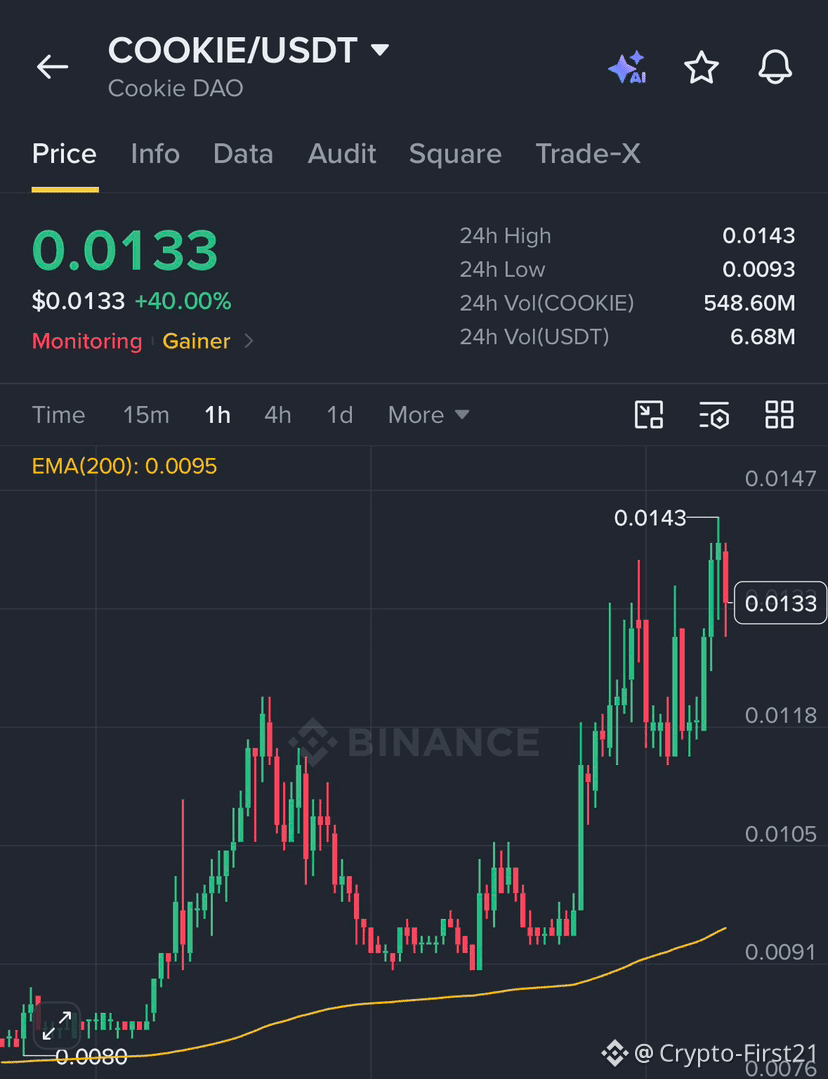Image resolution: width=828 pixels, height=1079 pixels.
Task: Tap the $0.0133 dollar price
Action: [78, 301]
